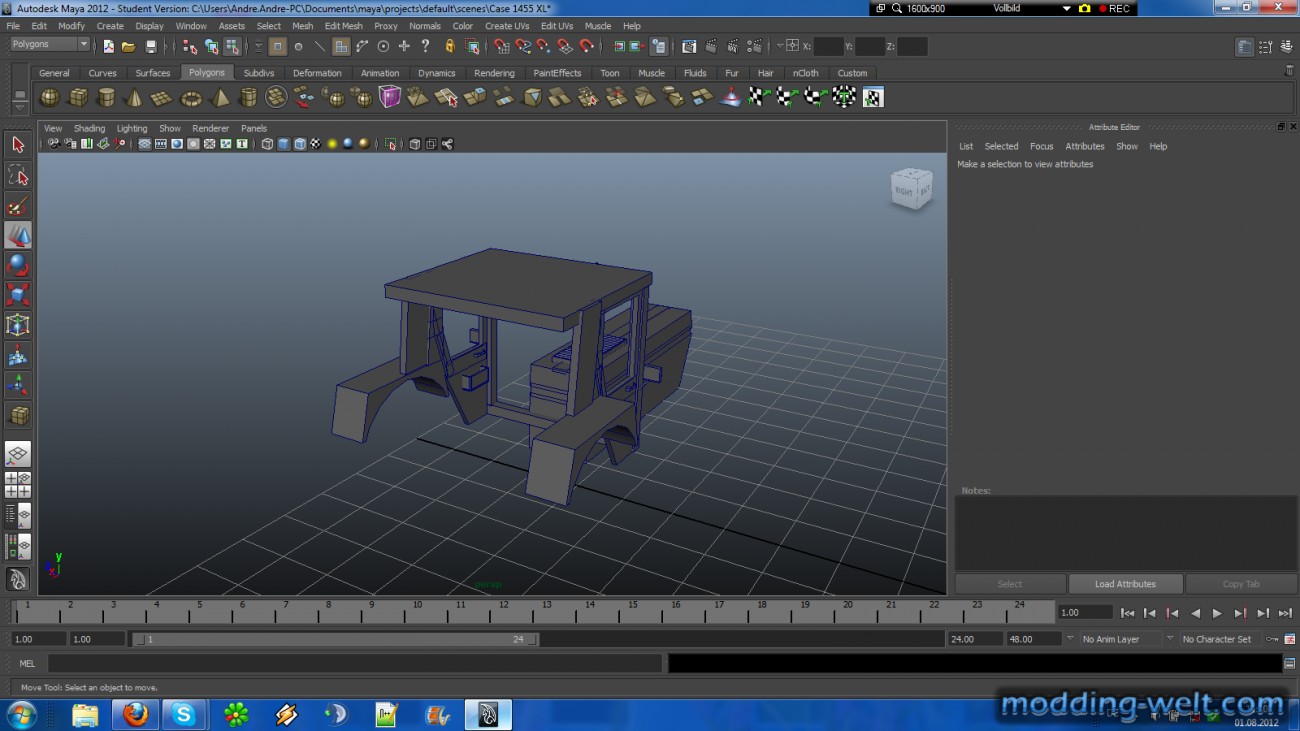
Task: Open the Render View window icon
Action: tap(689, 46)
